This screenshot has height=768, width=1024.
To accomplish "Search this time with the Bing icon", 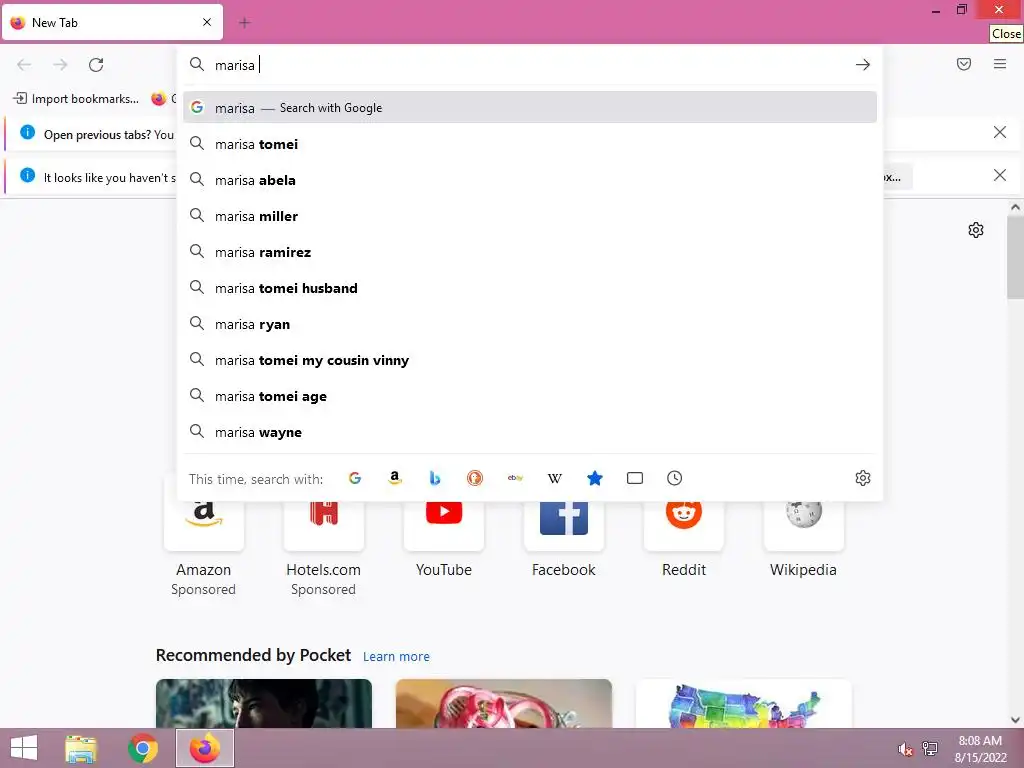I will click(435, 478).
